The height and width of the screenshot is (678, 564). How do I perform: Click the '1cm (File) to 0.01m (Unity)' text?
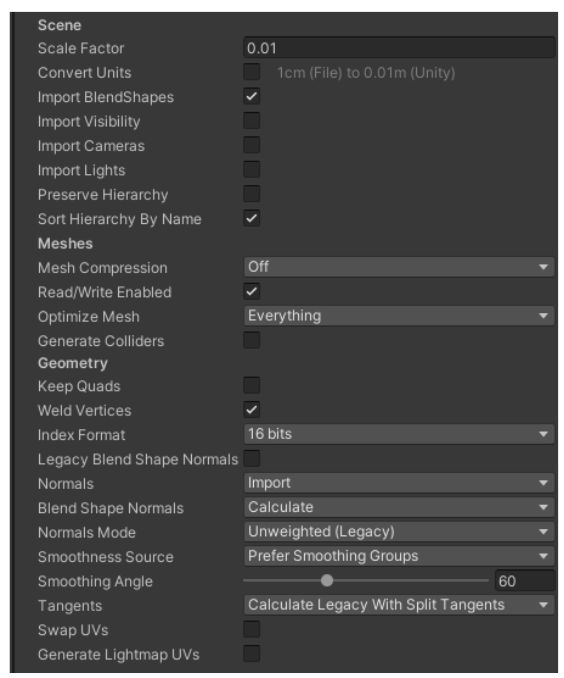point(366,73)
